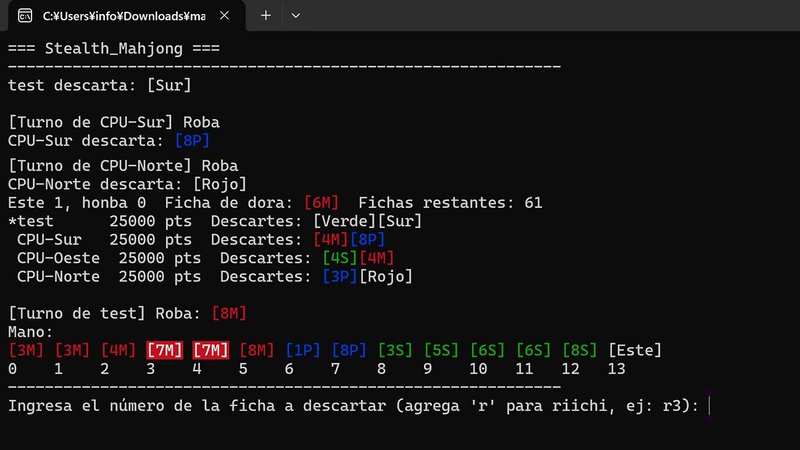The image size is (800, 450).
Task: Close the terminal tab with X
Action: point(224,16)
